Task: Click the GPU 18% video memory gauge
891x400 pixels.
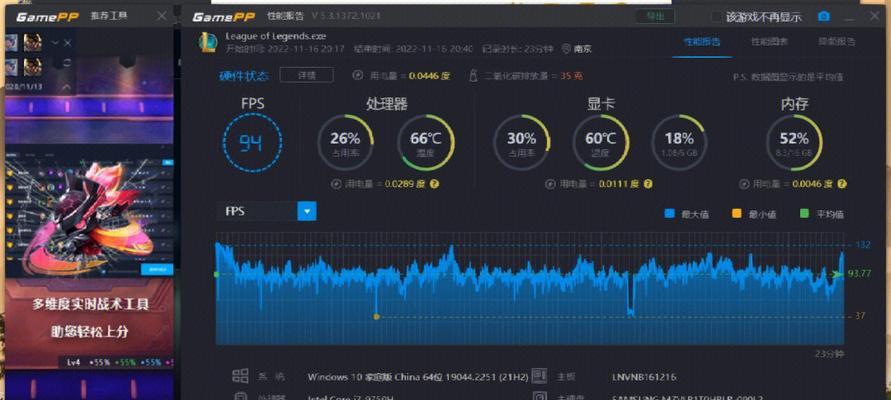Action: [x=679, y=142]
